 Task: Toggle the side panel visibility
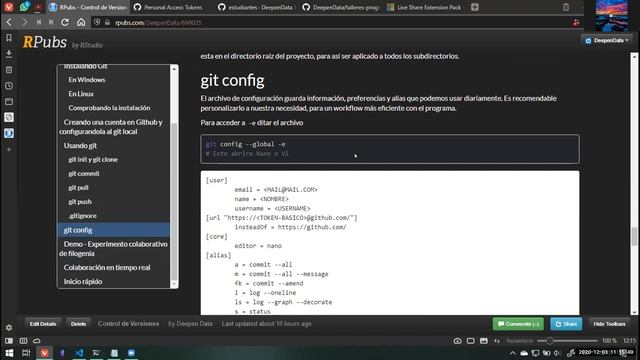pyautogui.click(x=9, y=340)
